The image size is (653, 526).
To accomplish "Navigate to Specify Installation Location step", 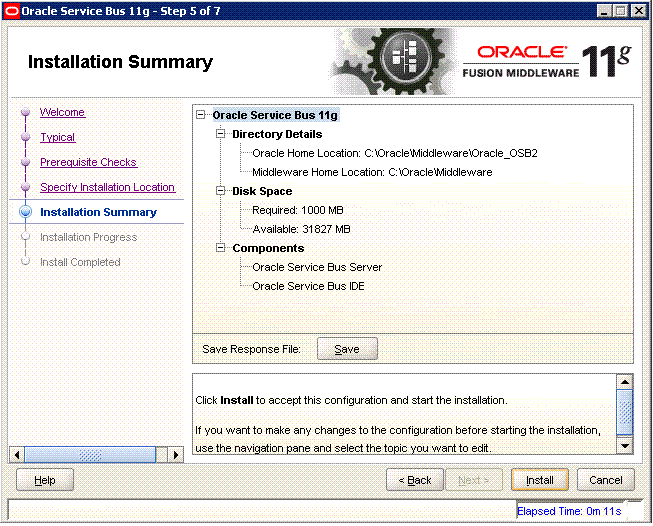I will coord(107,187).
